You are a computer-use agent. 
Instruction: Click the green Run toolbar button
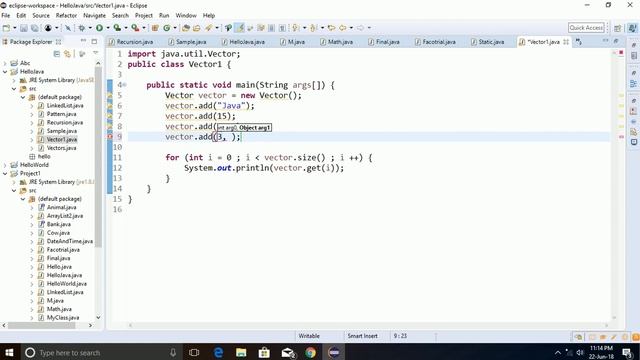pyautogui.click(x=99, y=28)
